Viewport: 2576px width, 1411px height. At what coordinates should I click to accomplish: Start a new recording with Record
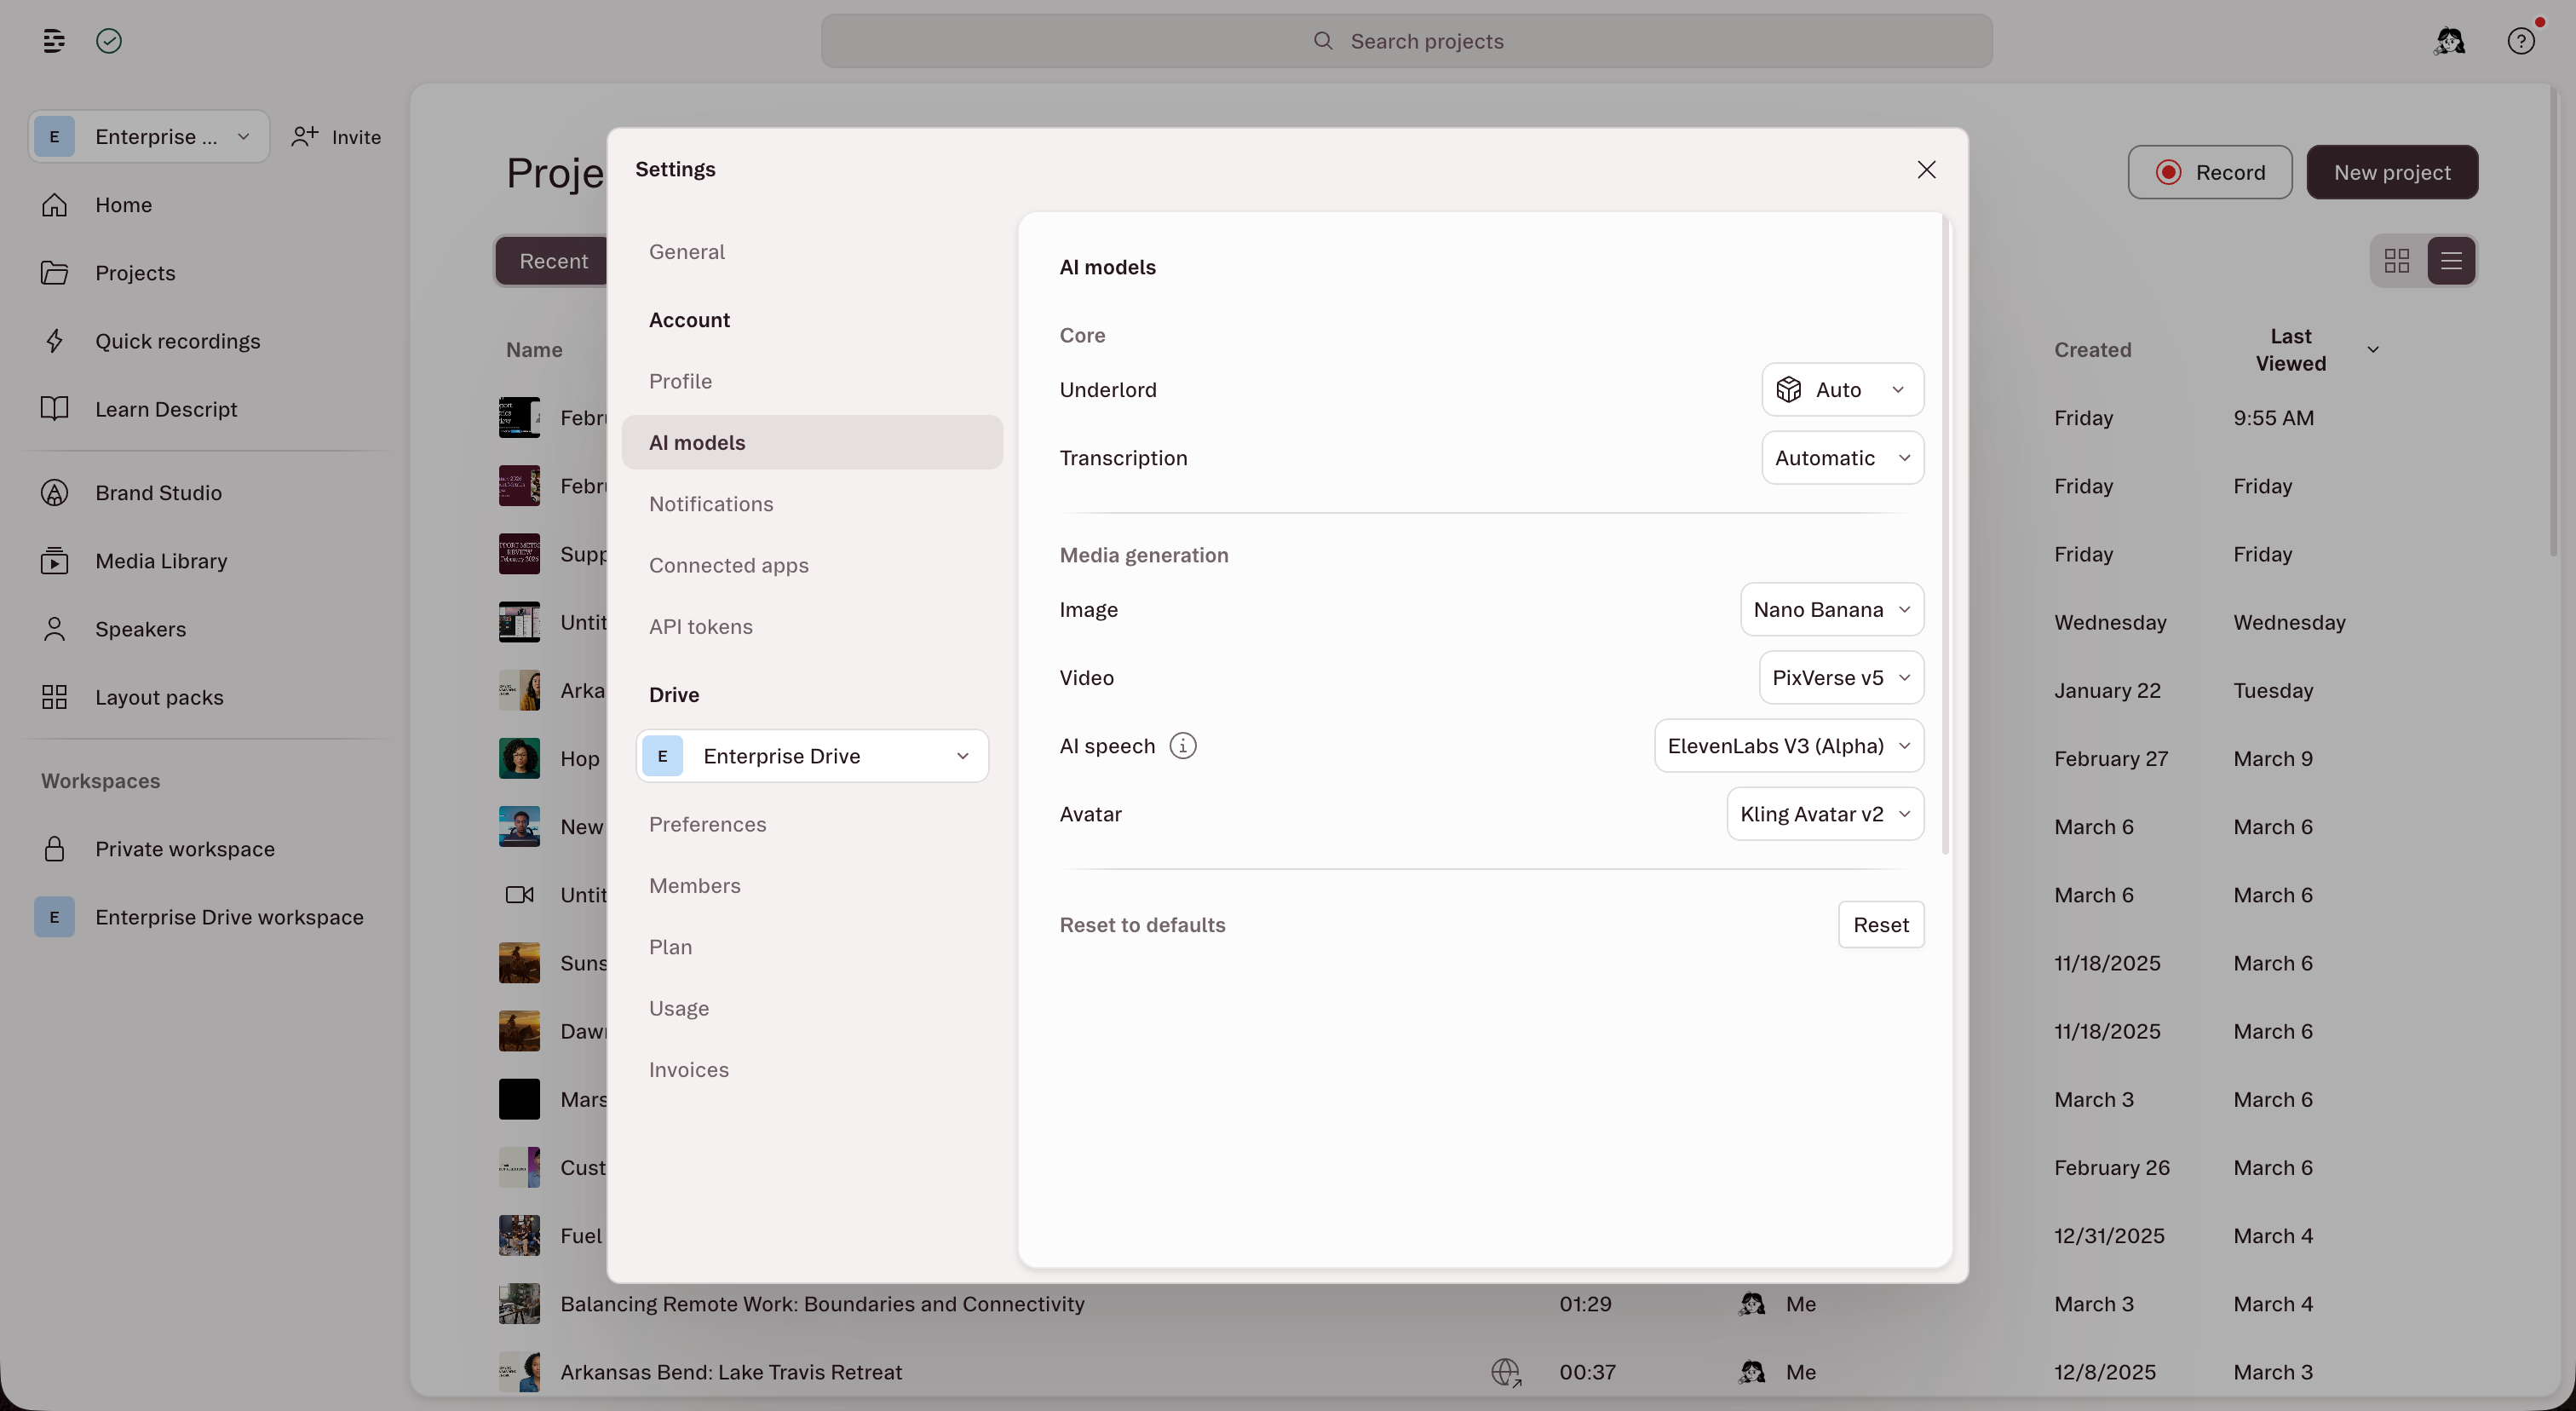2210,172
